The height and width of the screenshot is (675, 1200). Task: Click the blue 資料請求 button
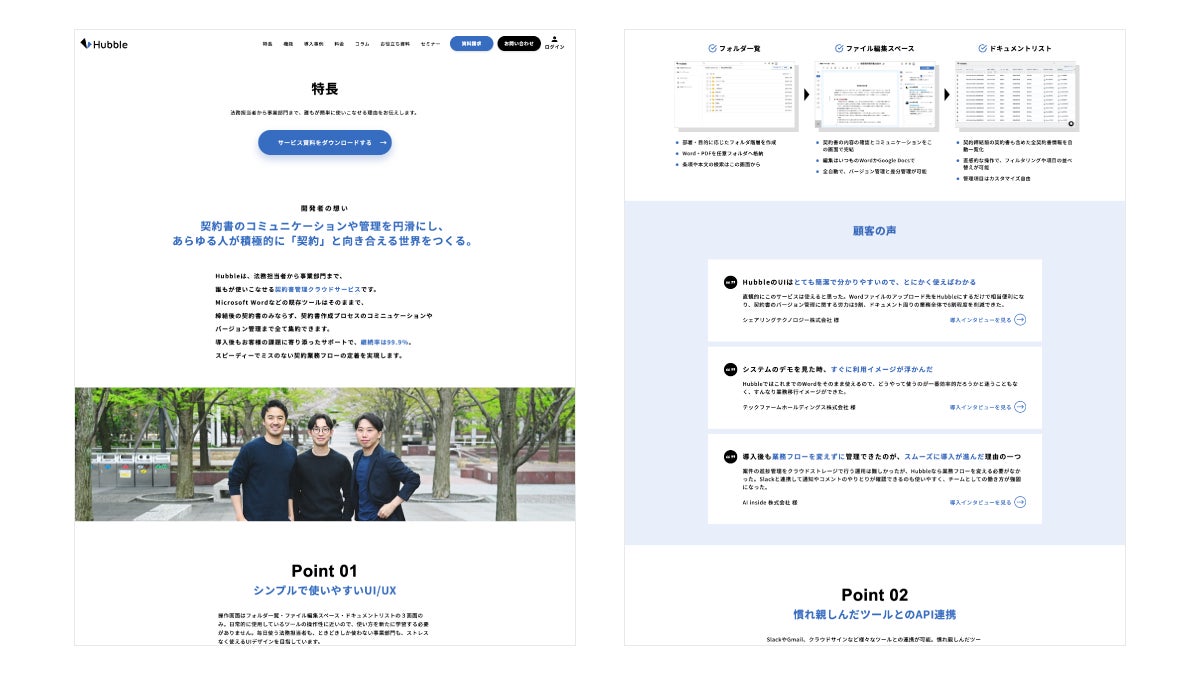tap(471, 44)
